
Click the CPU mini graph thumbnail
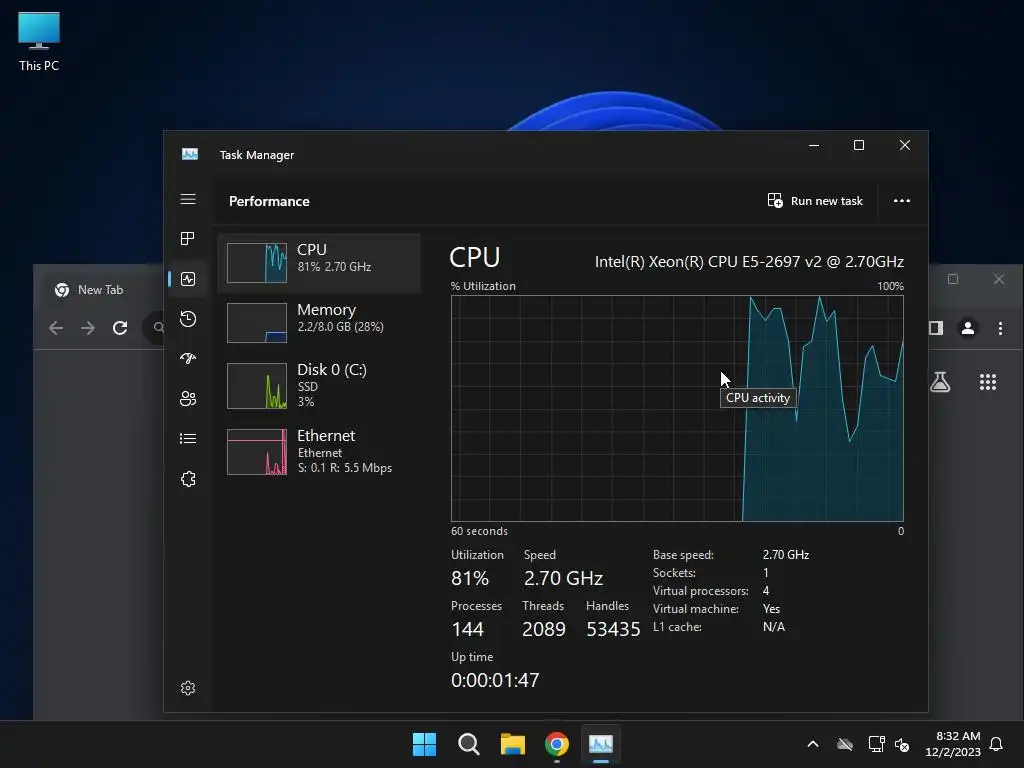coord(257,263)
